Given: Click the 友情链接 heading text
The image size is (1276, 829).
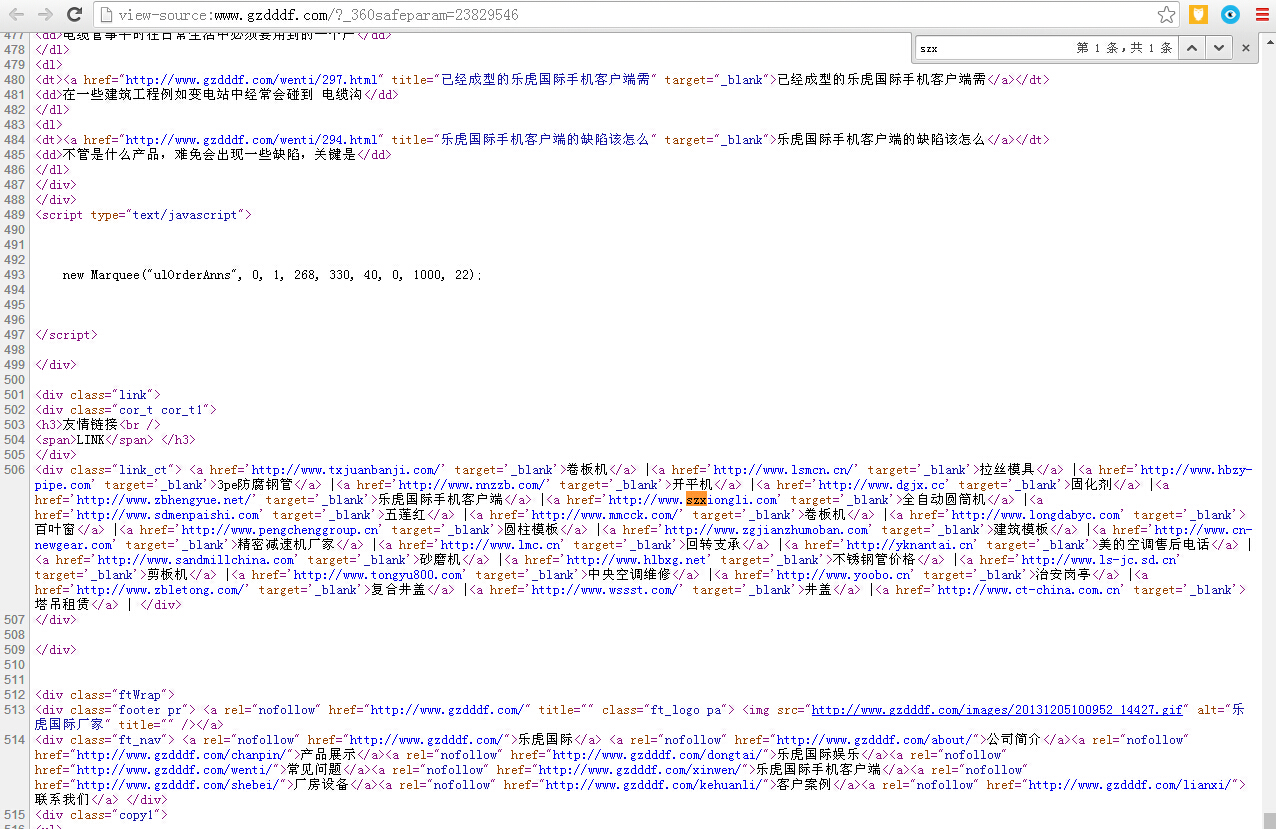Looking at the screenshot, I should click(x=90, y=425).
